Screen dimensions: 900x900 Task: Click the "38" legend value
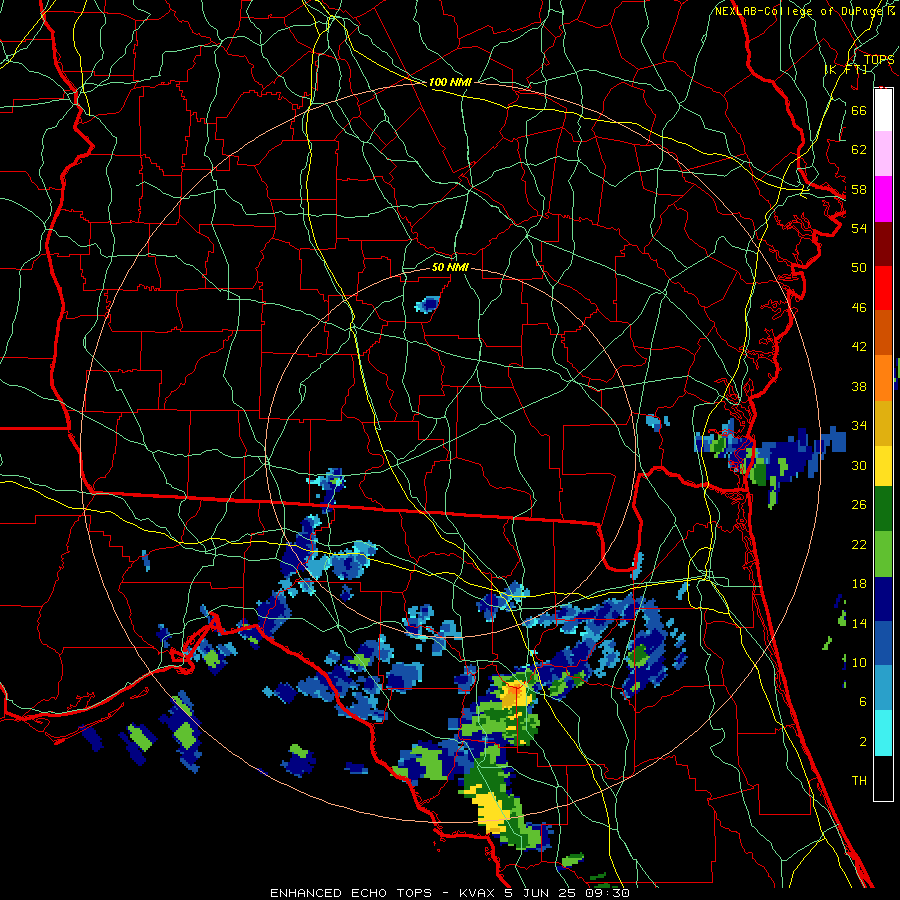click(859, 386)
